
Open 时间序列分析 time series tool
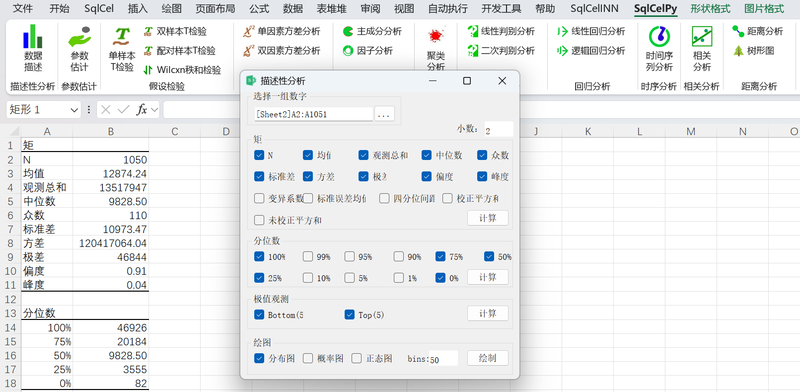(x=659, y=49)
